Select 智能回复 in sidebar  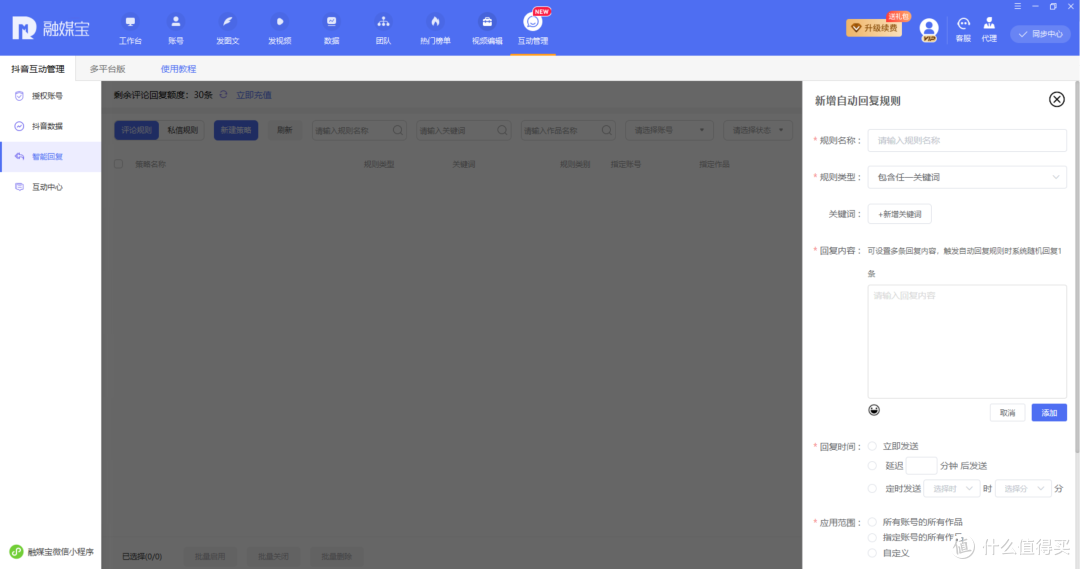(x=50, y=156)
